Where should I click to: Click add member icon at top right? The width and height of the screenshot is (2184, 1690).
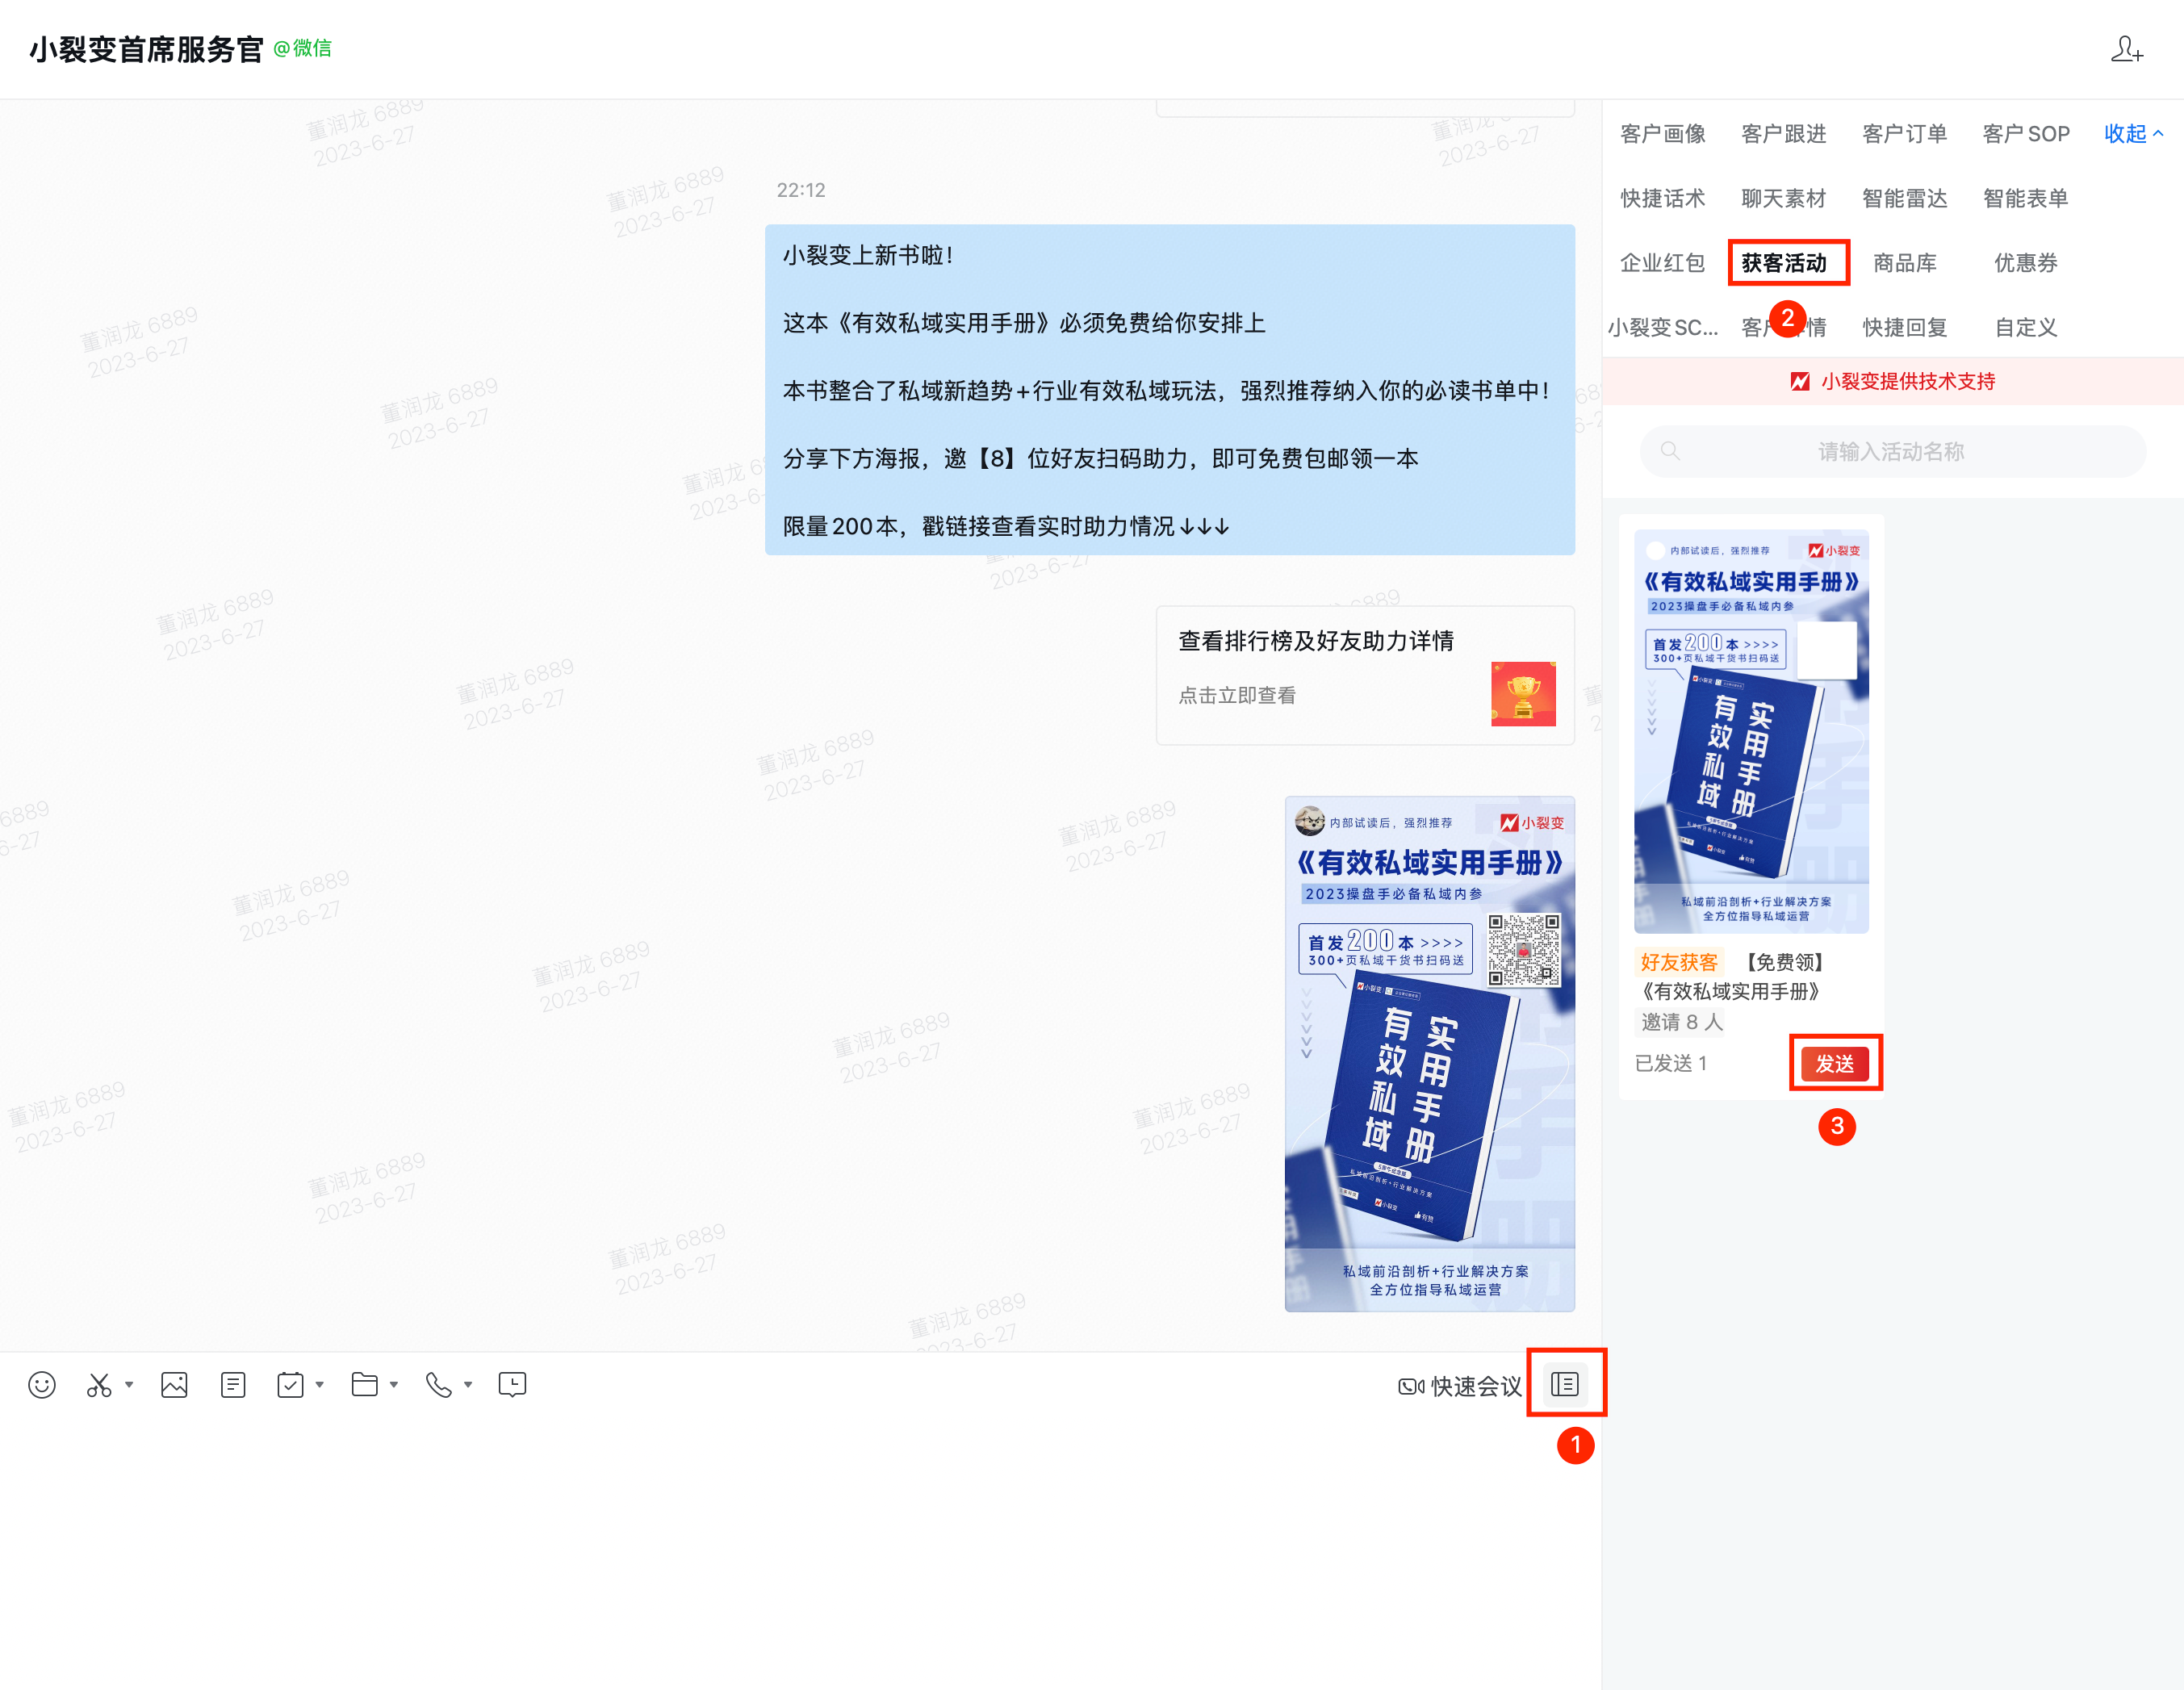click(2126, 49)
